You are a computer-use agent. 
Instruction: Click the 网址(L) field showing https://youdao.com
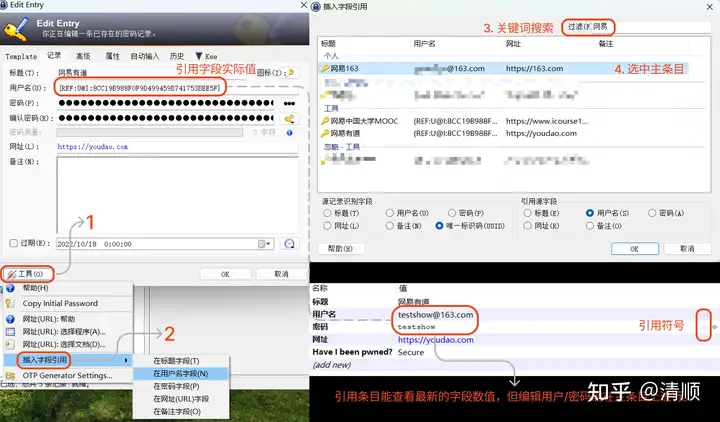pyautogui.click(x=177, y=147)
